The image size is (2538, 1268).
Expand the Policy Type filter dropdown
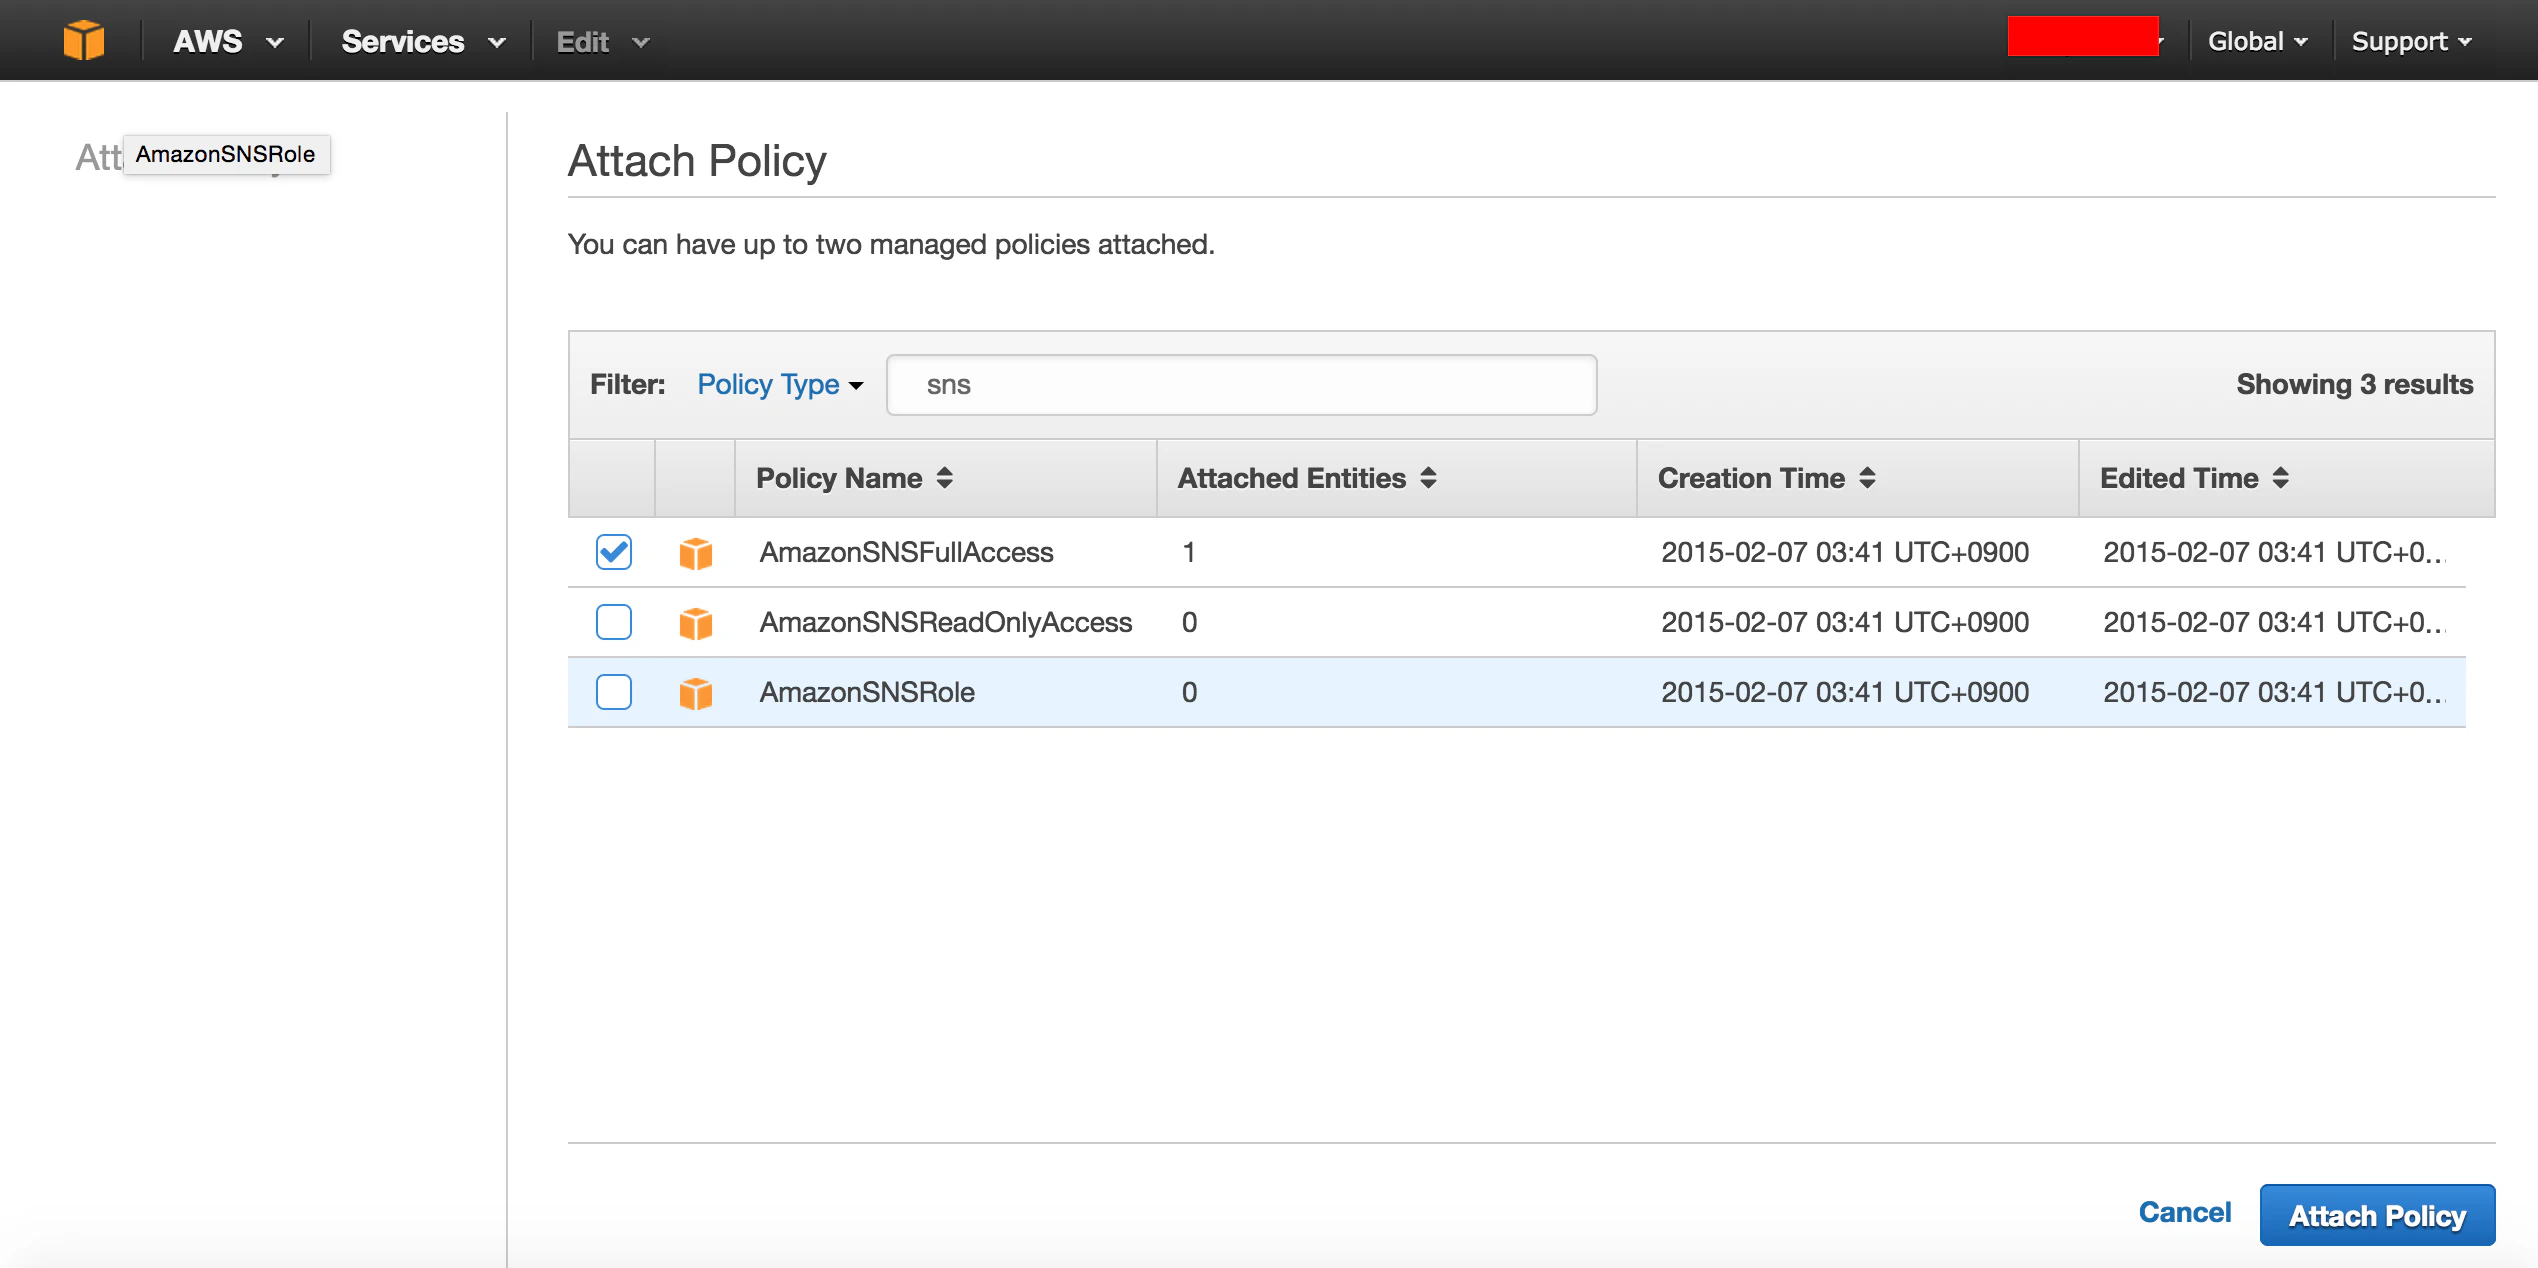click(780, 385)
